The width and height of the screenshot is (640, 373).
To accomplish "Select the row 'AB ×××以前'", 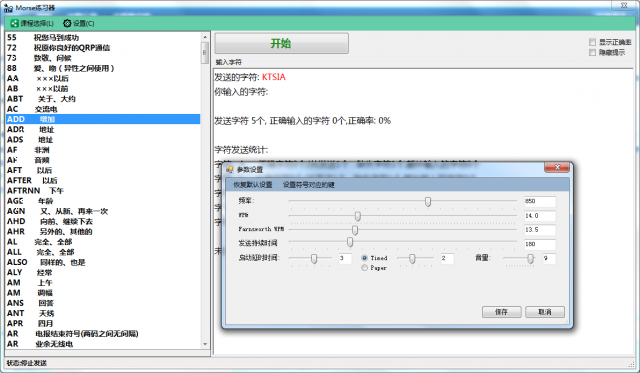I will click(103, 89).
